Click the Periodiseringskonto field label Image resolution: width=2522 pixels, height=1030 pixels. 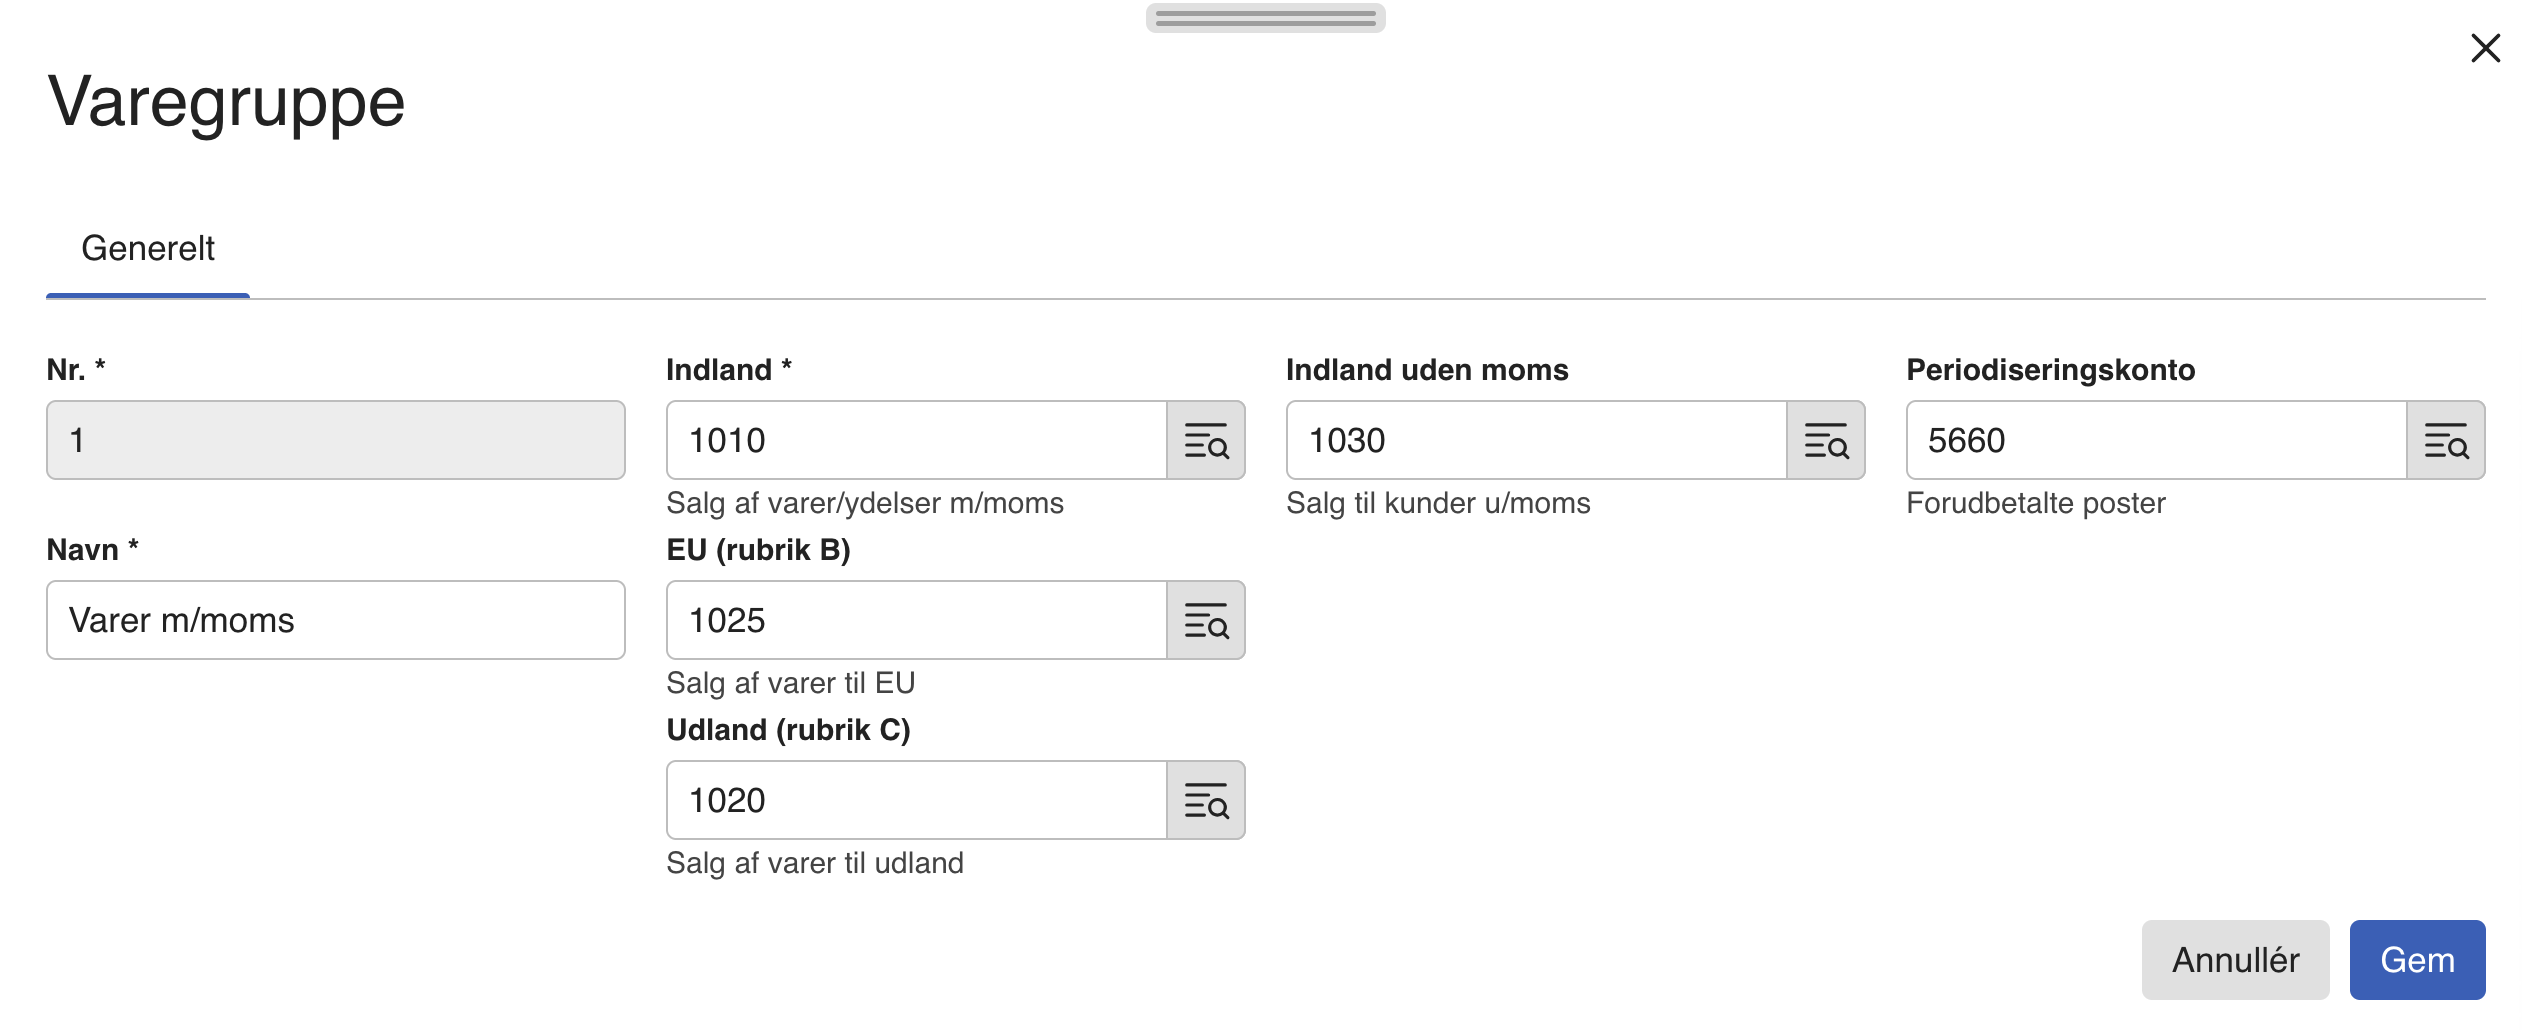(x=2050, y=370)
